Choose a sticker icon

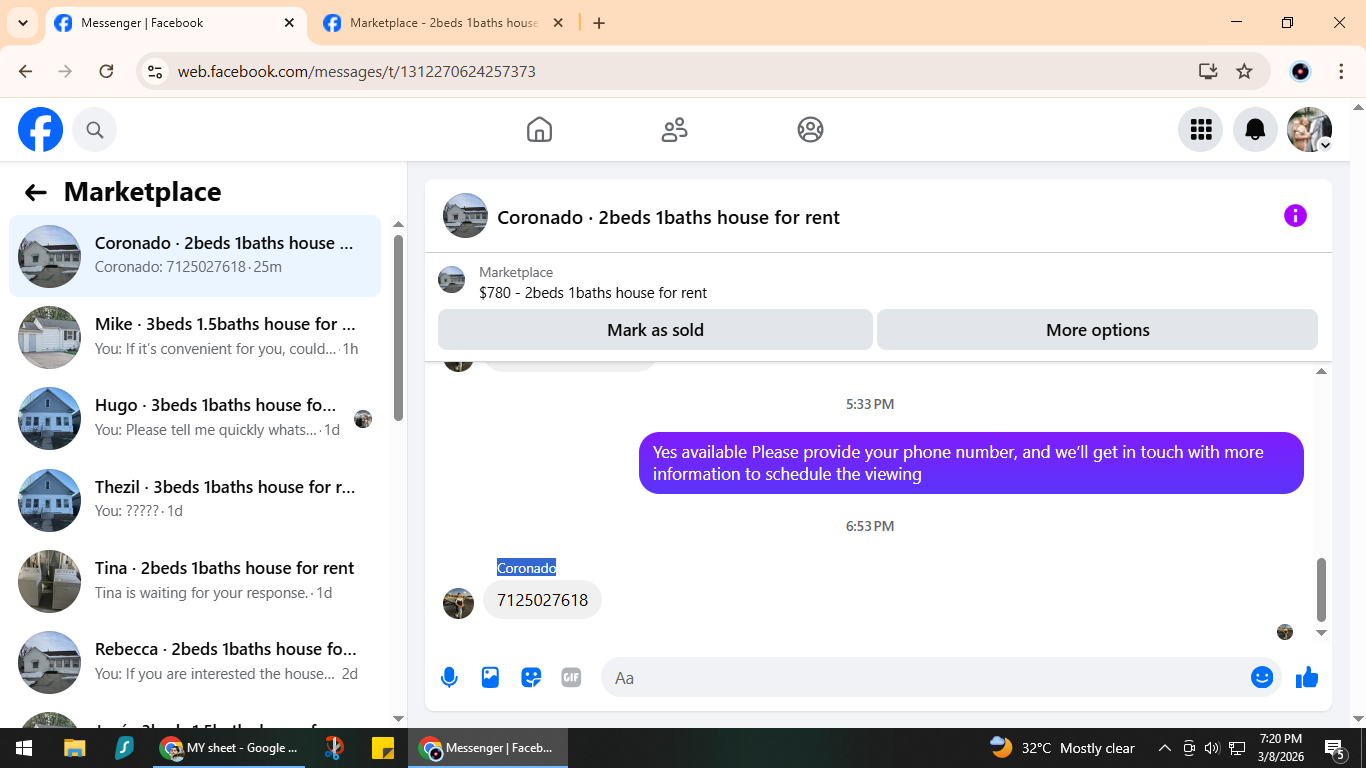click(531, 678)
